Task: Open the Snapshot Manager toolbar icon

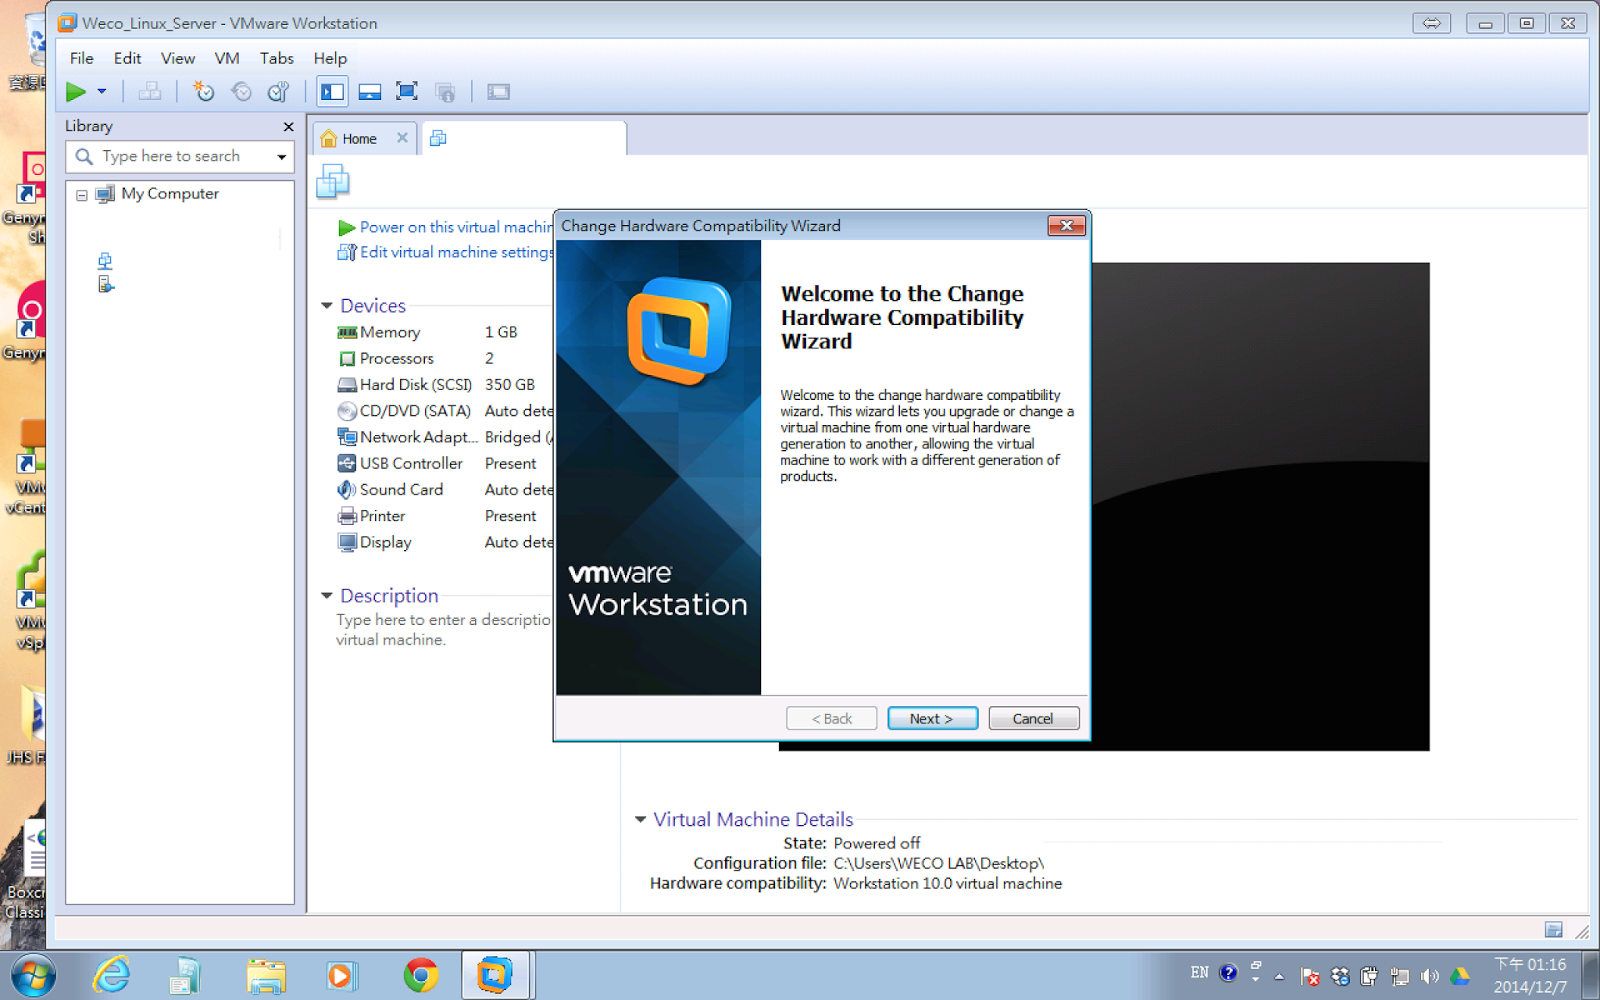Action: point(278,92)
